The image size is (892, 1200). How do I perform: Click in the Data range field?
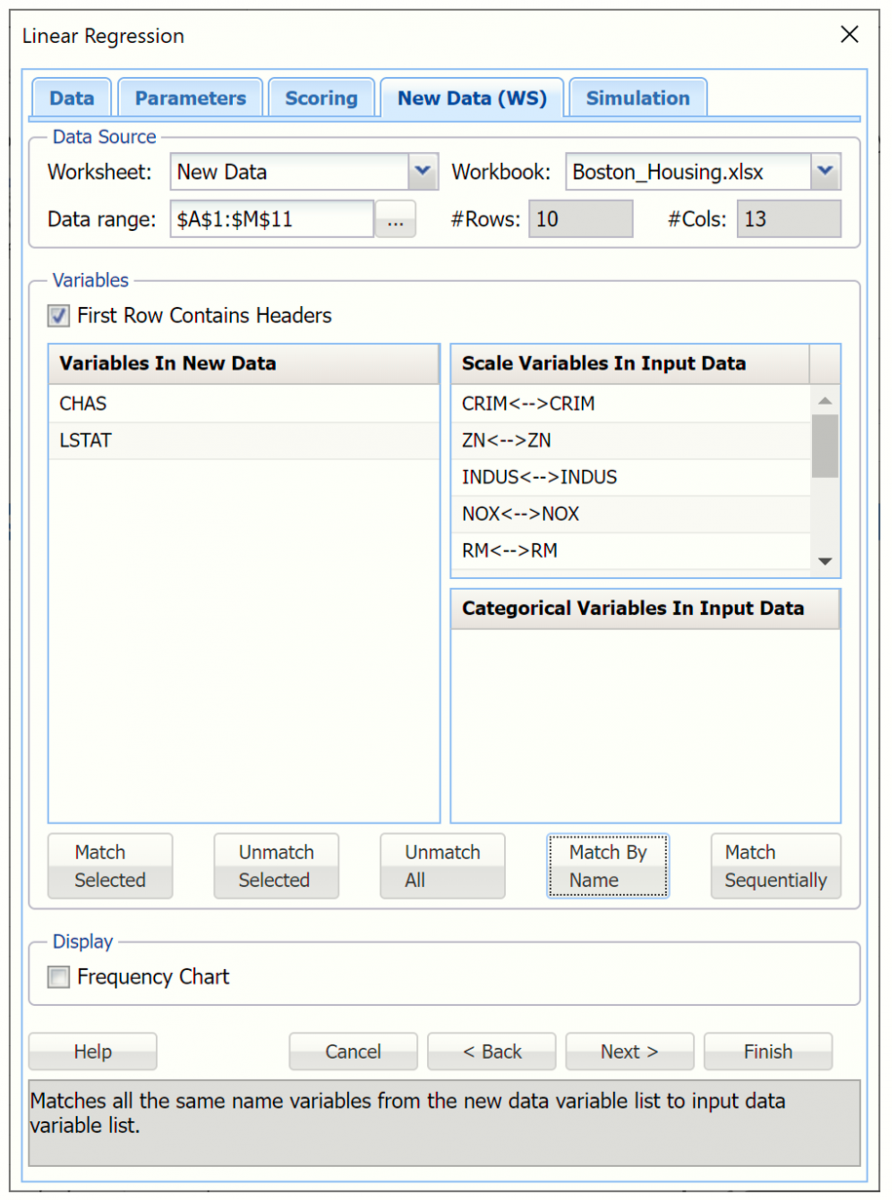coord(270,219)
